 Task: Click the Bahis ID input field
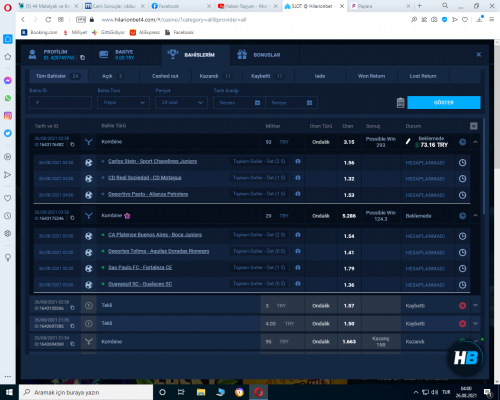pyautogui.click(x=60, y=103)
